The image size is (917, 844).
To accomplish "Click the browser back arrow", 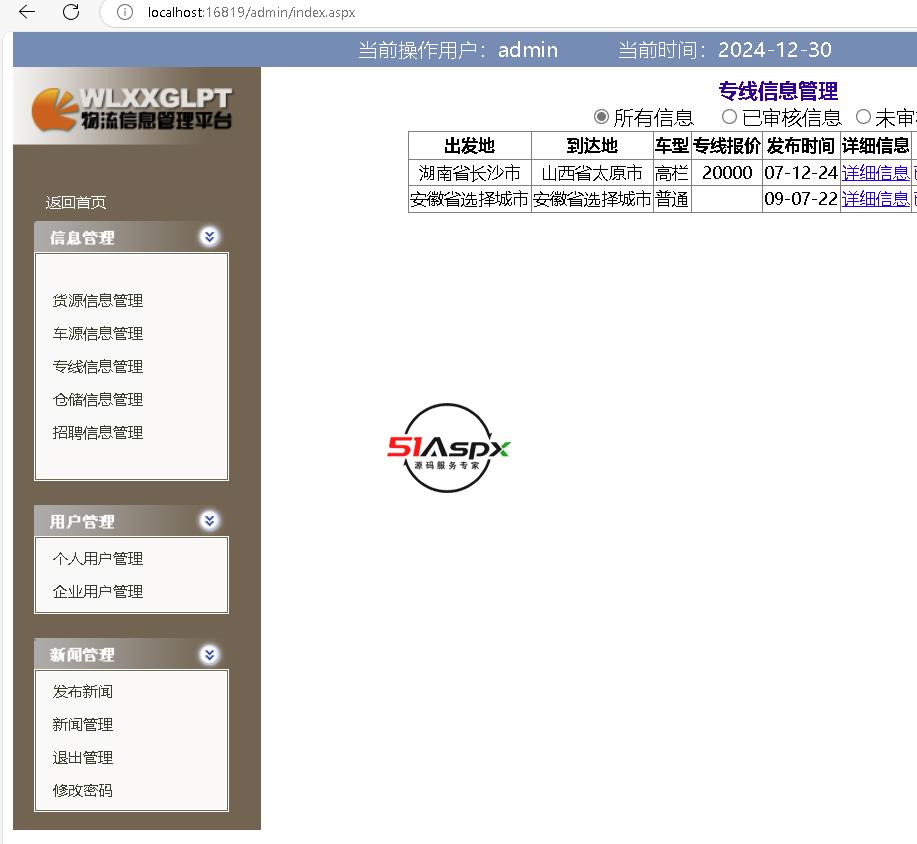I will click(27, 12).
